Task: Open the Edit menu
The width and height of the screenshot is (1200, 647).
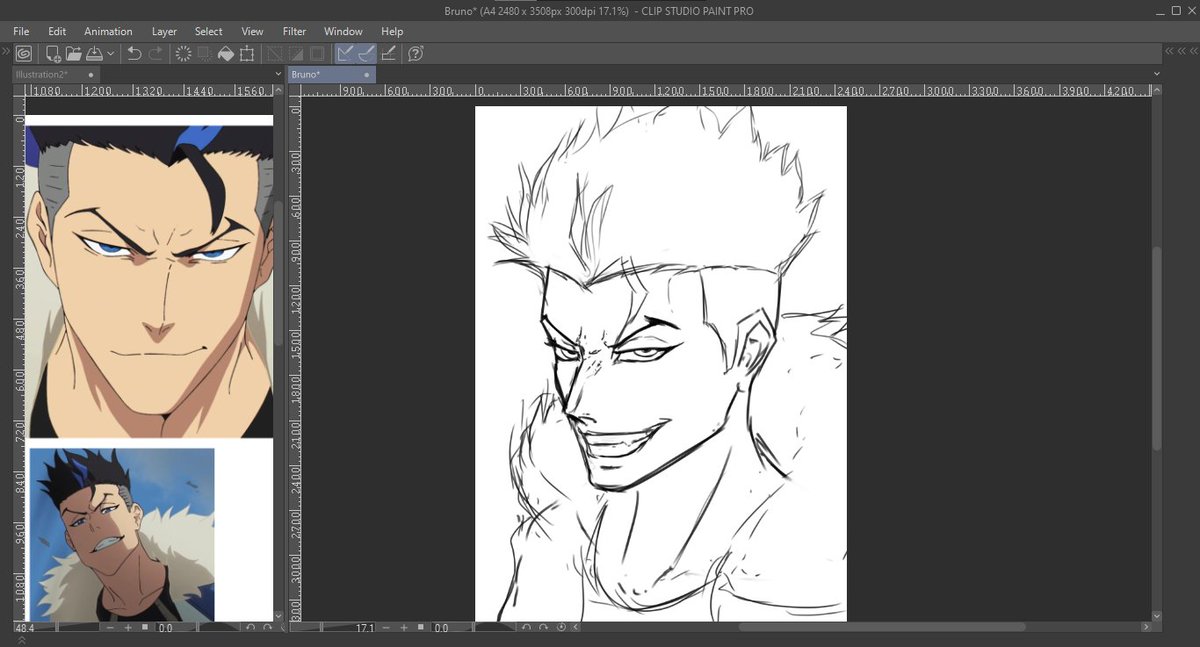Action: click(x=57, y=31)
